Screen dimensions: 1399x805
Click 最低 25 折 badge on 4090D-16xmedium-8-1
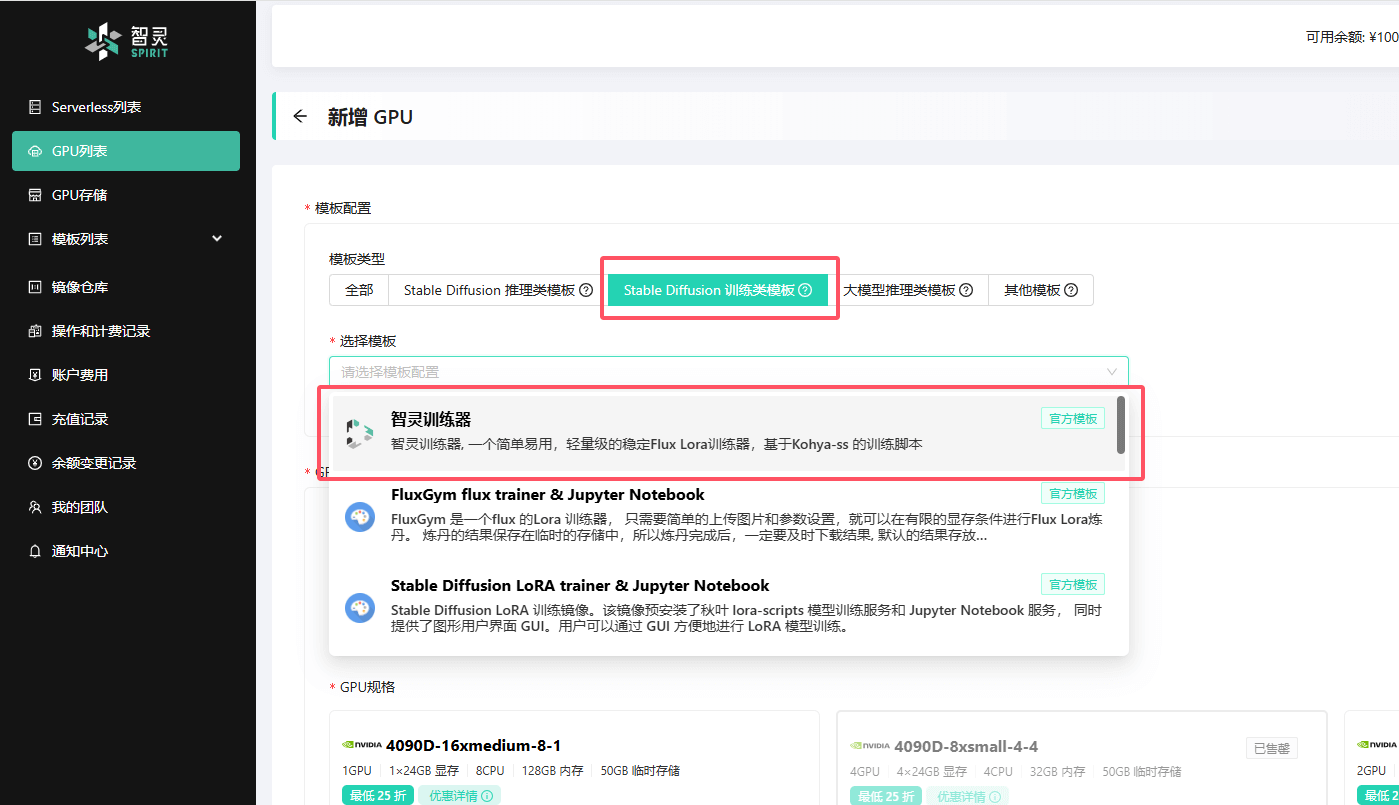click(378, 796)
